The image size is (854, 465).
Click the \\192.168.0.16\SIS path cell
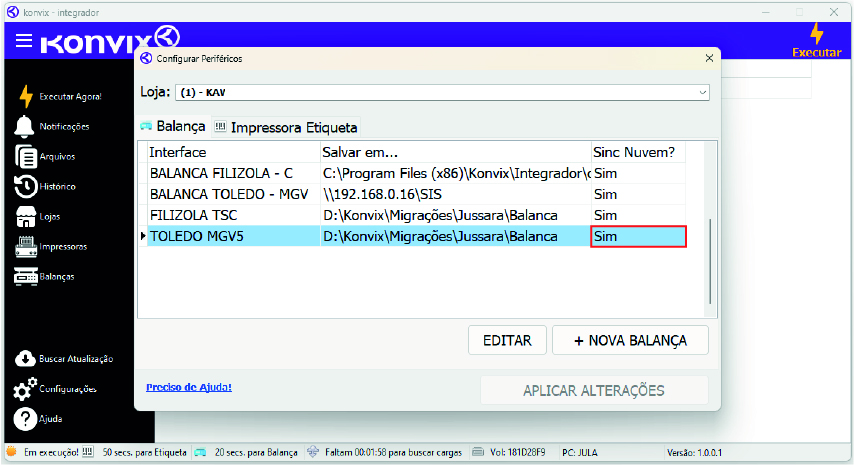(x=456, y=194)
